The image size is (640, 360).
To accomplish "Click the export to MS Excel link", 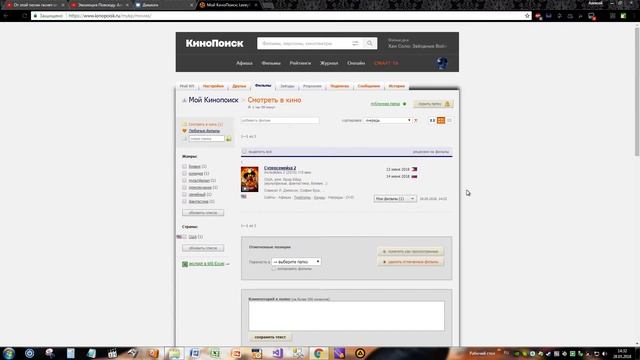I will (207, 264).
